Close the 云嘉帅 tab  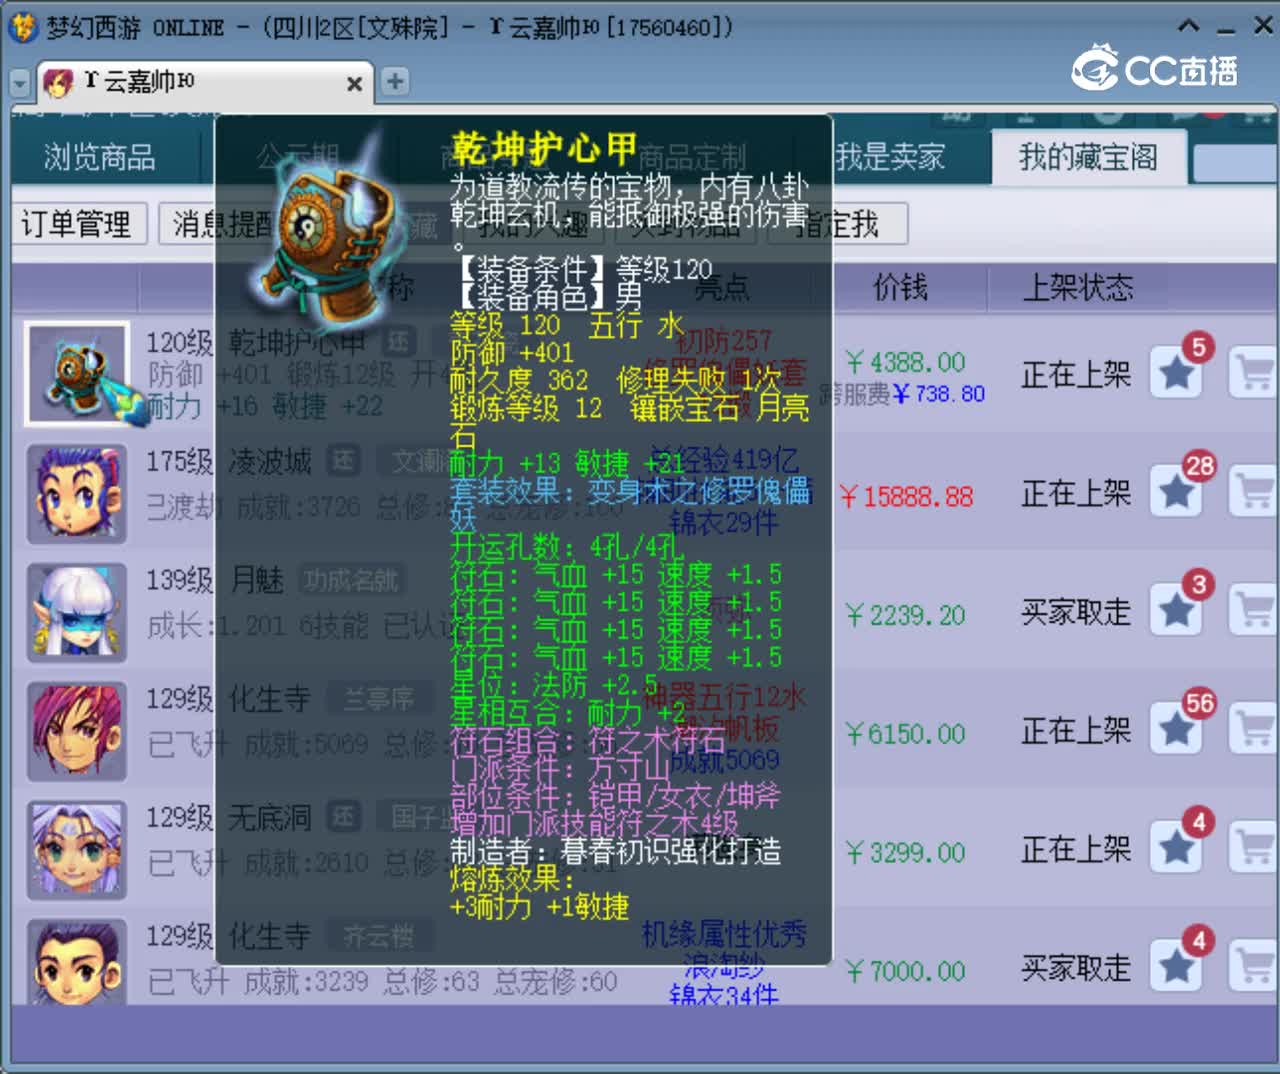tap(354, 84)
